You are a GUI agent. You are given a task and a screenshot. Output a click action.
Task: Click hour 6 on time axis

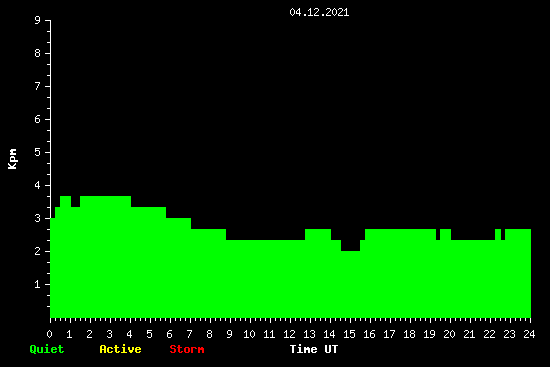pos(169,334)
